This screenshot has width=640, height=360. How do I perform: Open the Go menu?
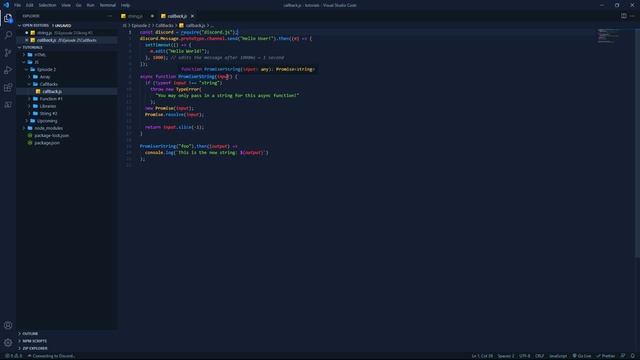(78, 5)
